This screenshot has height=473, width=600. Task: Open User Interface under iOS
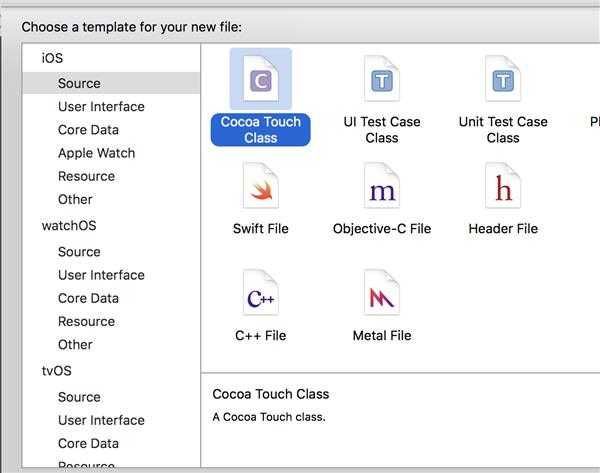[x=101, y=106]
